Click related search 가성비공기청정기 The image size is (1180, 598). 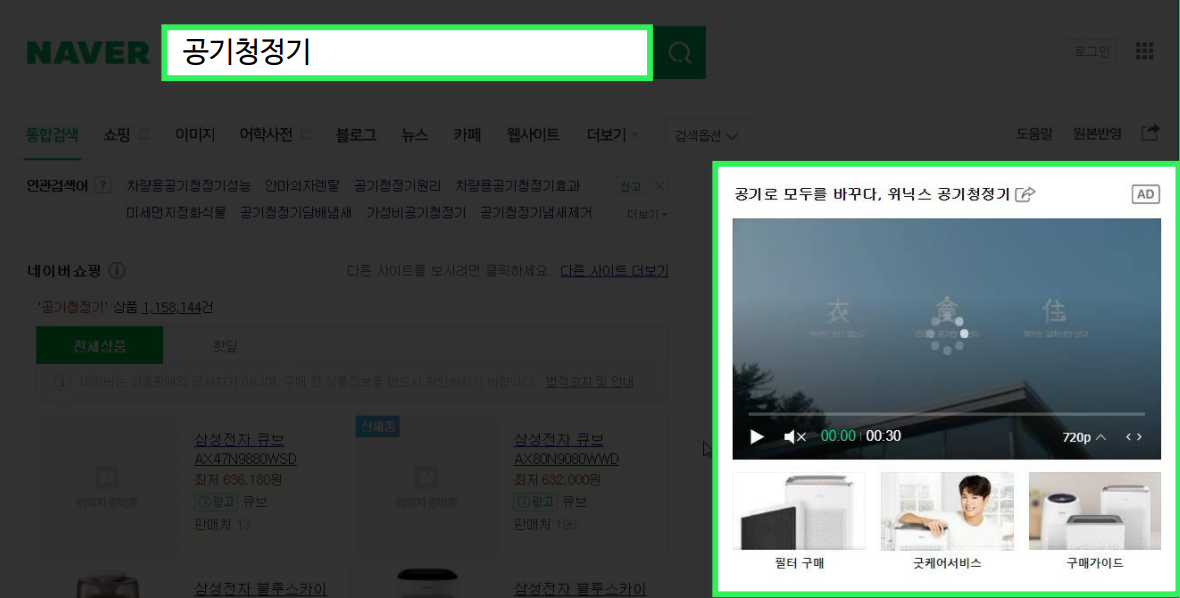[x=416, y=213]
